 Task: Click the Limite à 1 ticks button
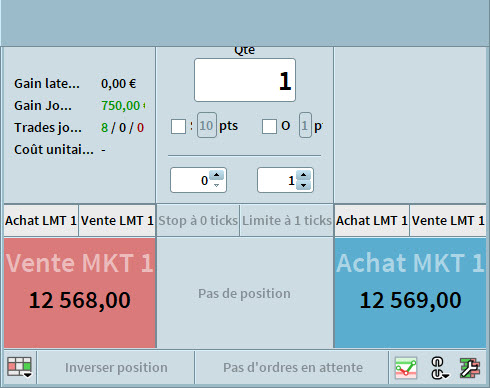[x=287, y=220]
